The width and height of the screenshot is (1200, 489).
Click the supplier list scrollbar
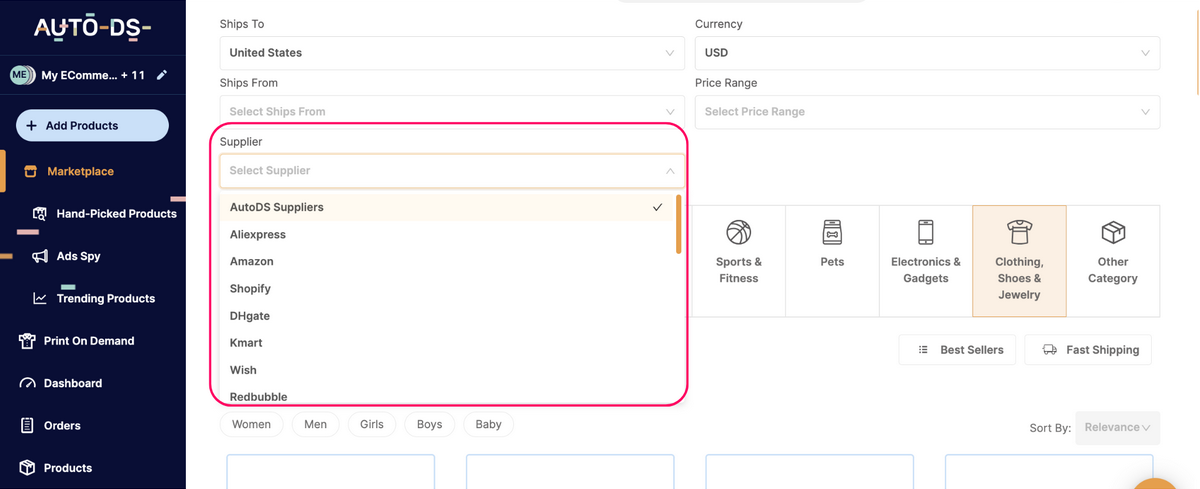tap(679, 224)
